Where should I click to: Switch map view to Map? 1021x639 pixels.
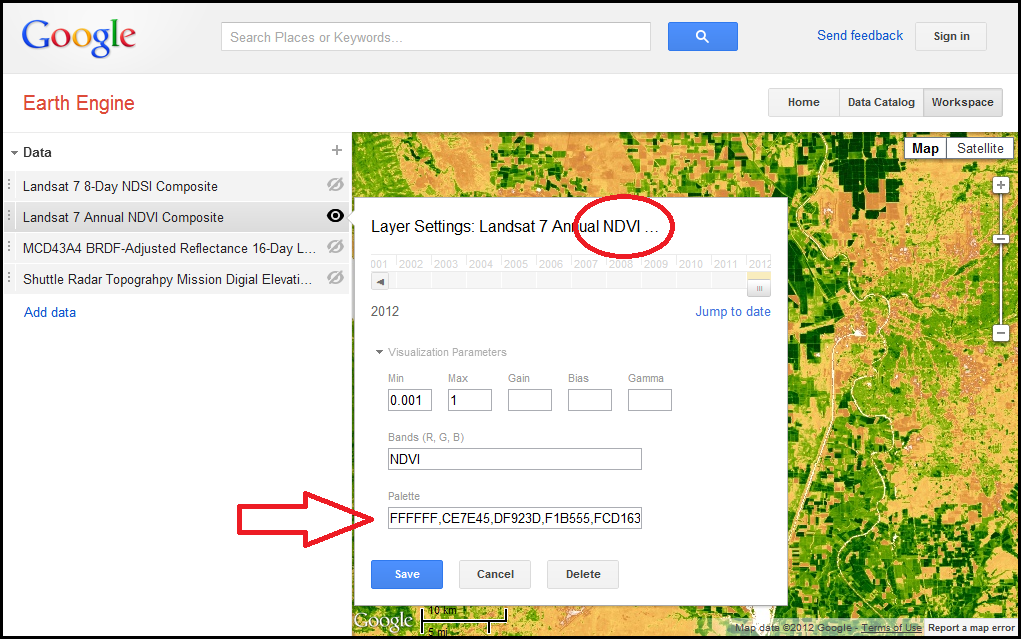point(925,149)
